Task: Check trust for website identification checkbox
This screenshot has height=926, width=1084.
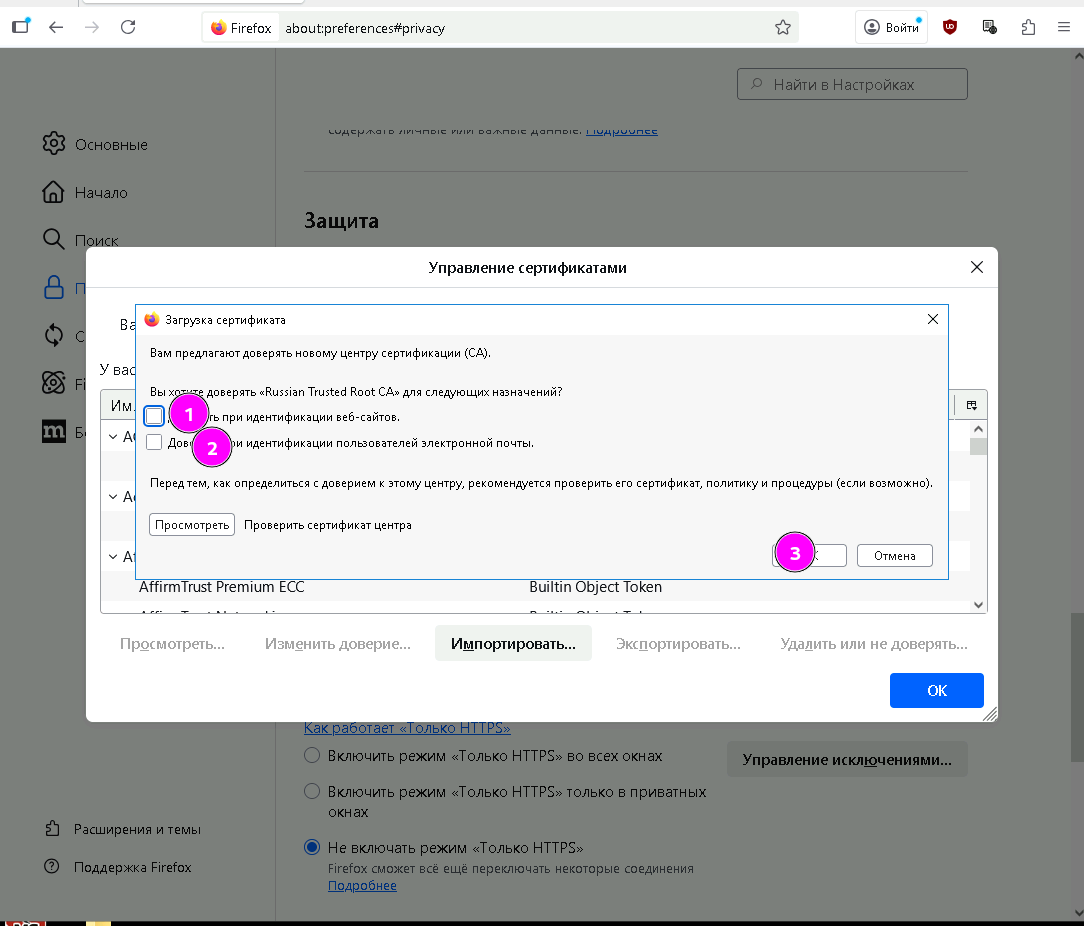Action: [x=154, y=416]
